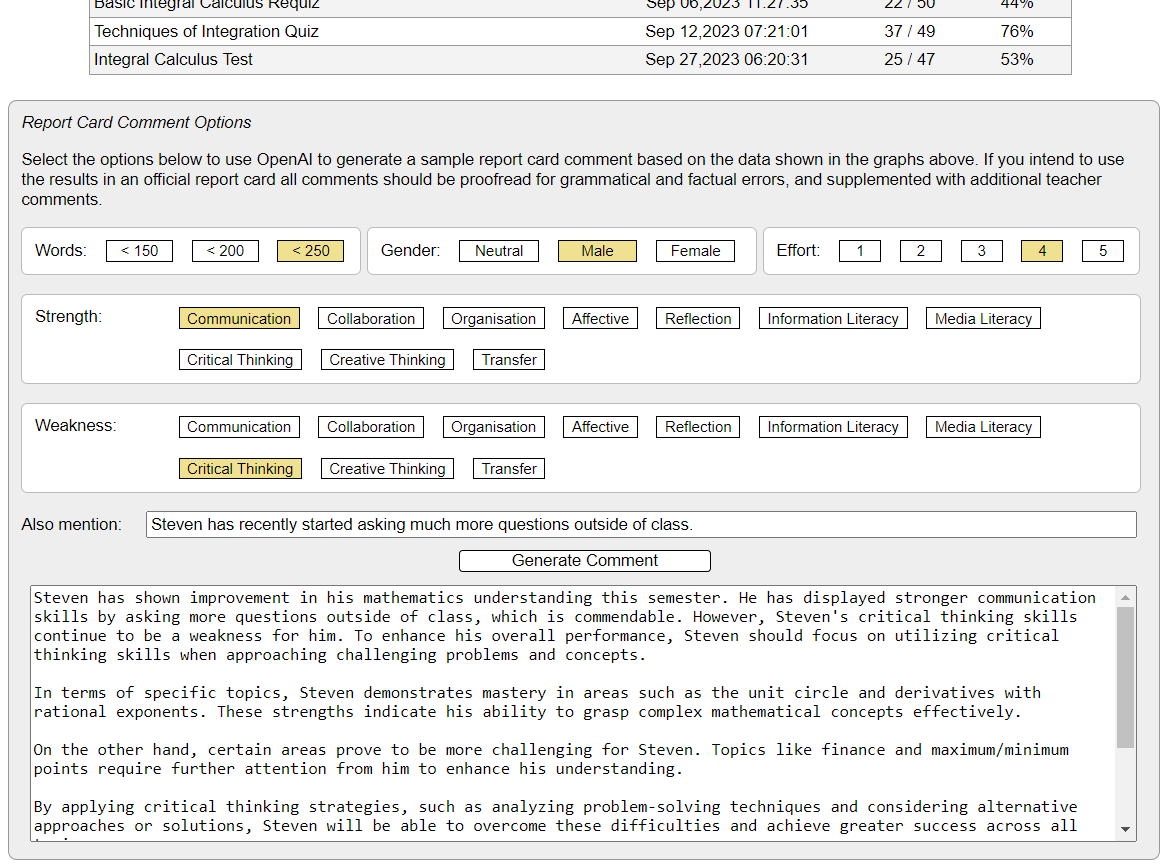Select Transfer as a Strength
Screen dimensions: 1167x864
pos(509,359)
